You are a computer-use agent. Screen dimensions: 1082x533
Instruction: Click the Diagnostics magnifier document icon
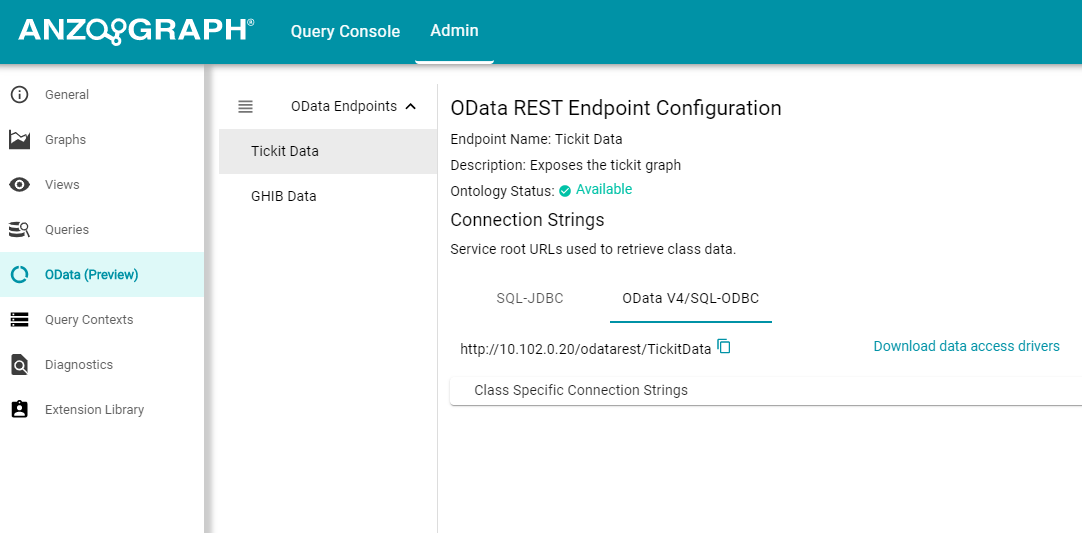point(19,365)
